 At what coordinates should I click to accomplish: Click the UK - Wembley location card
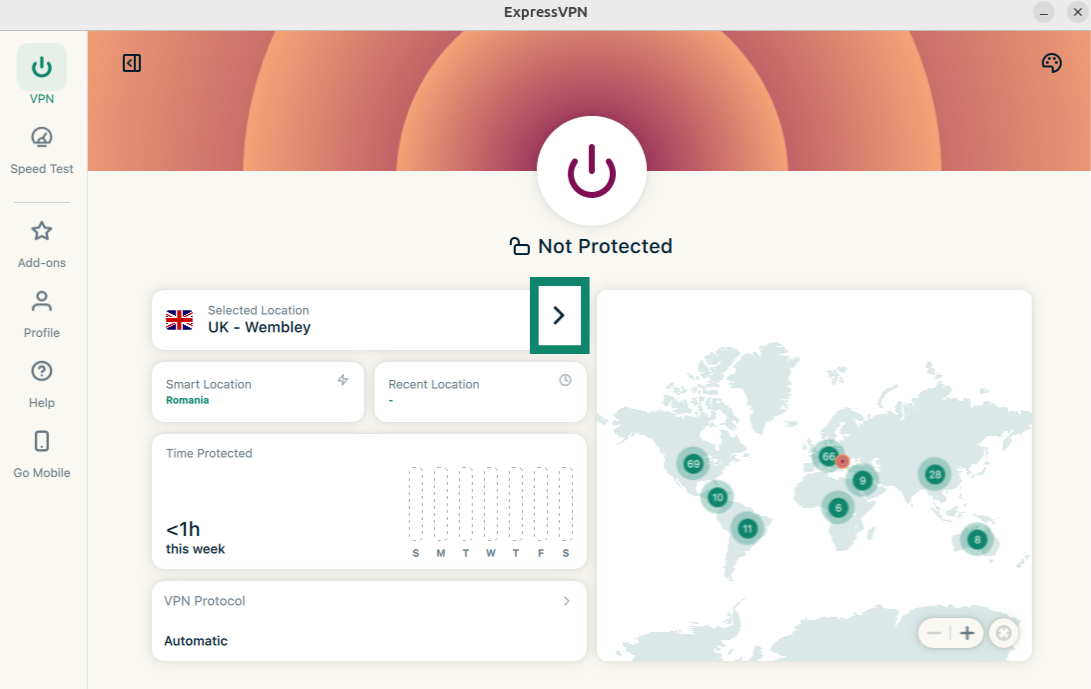[340, 320]
